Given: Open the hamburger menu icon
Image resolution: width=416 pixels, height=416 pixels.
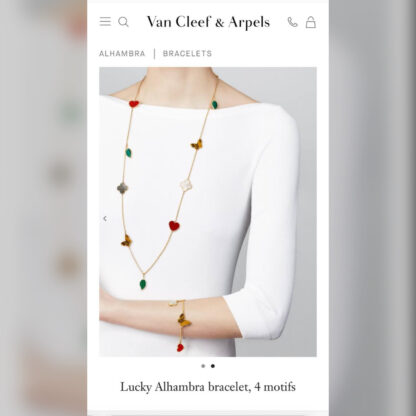Looking at the screenshot, I should 105,22.
